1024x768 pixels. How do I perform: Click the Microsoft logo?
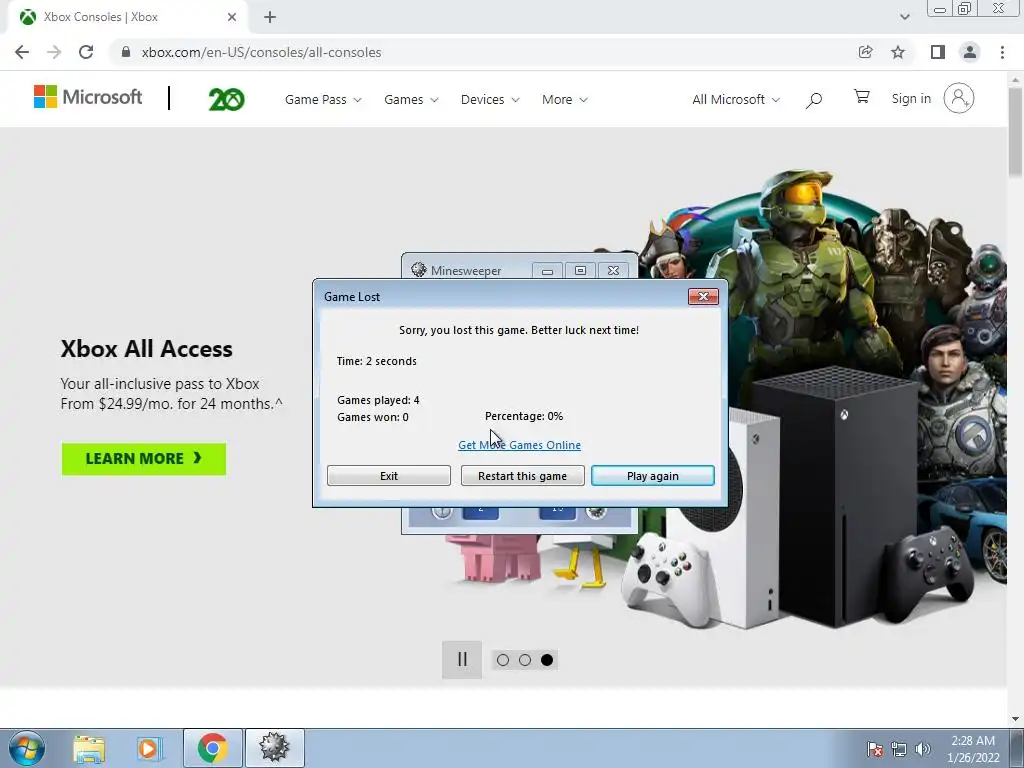88,97
